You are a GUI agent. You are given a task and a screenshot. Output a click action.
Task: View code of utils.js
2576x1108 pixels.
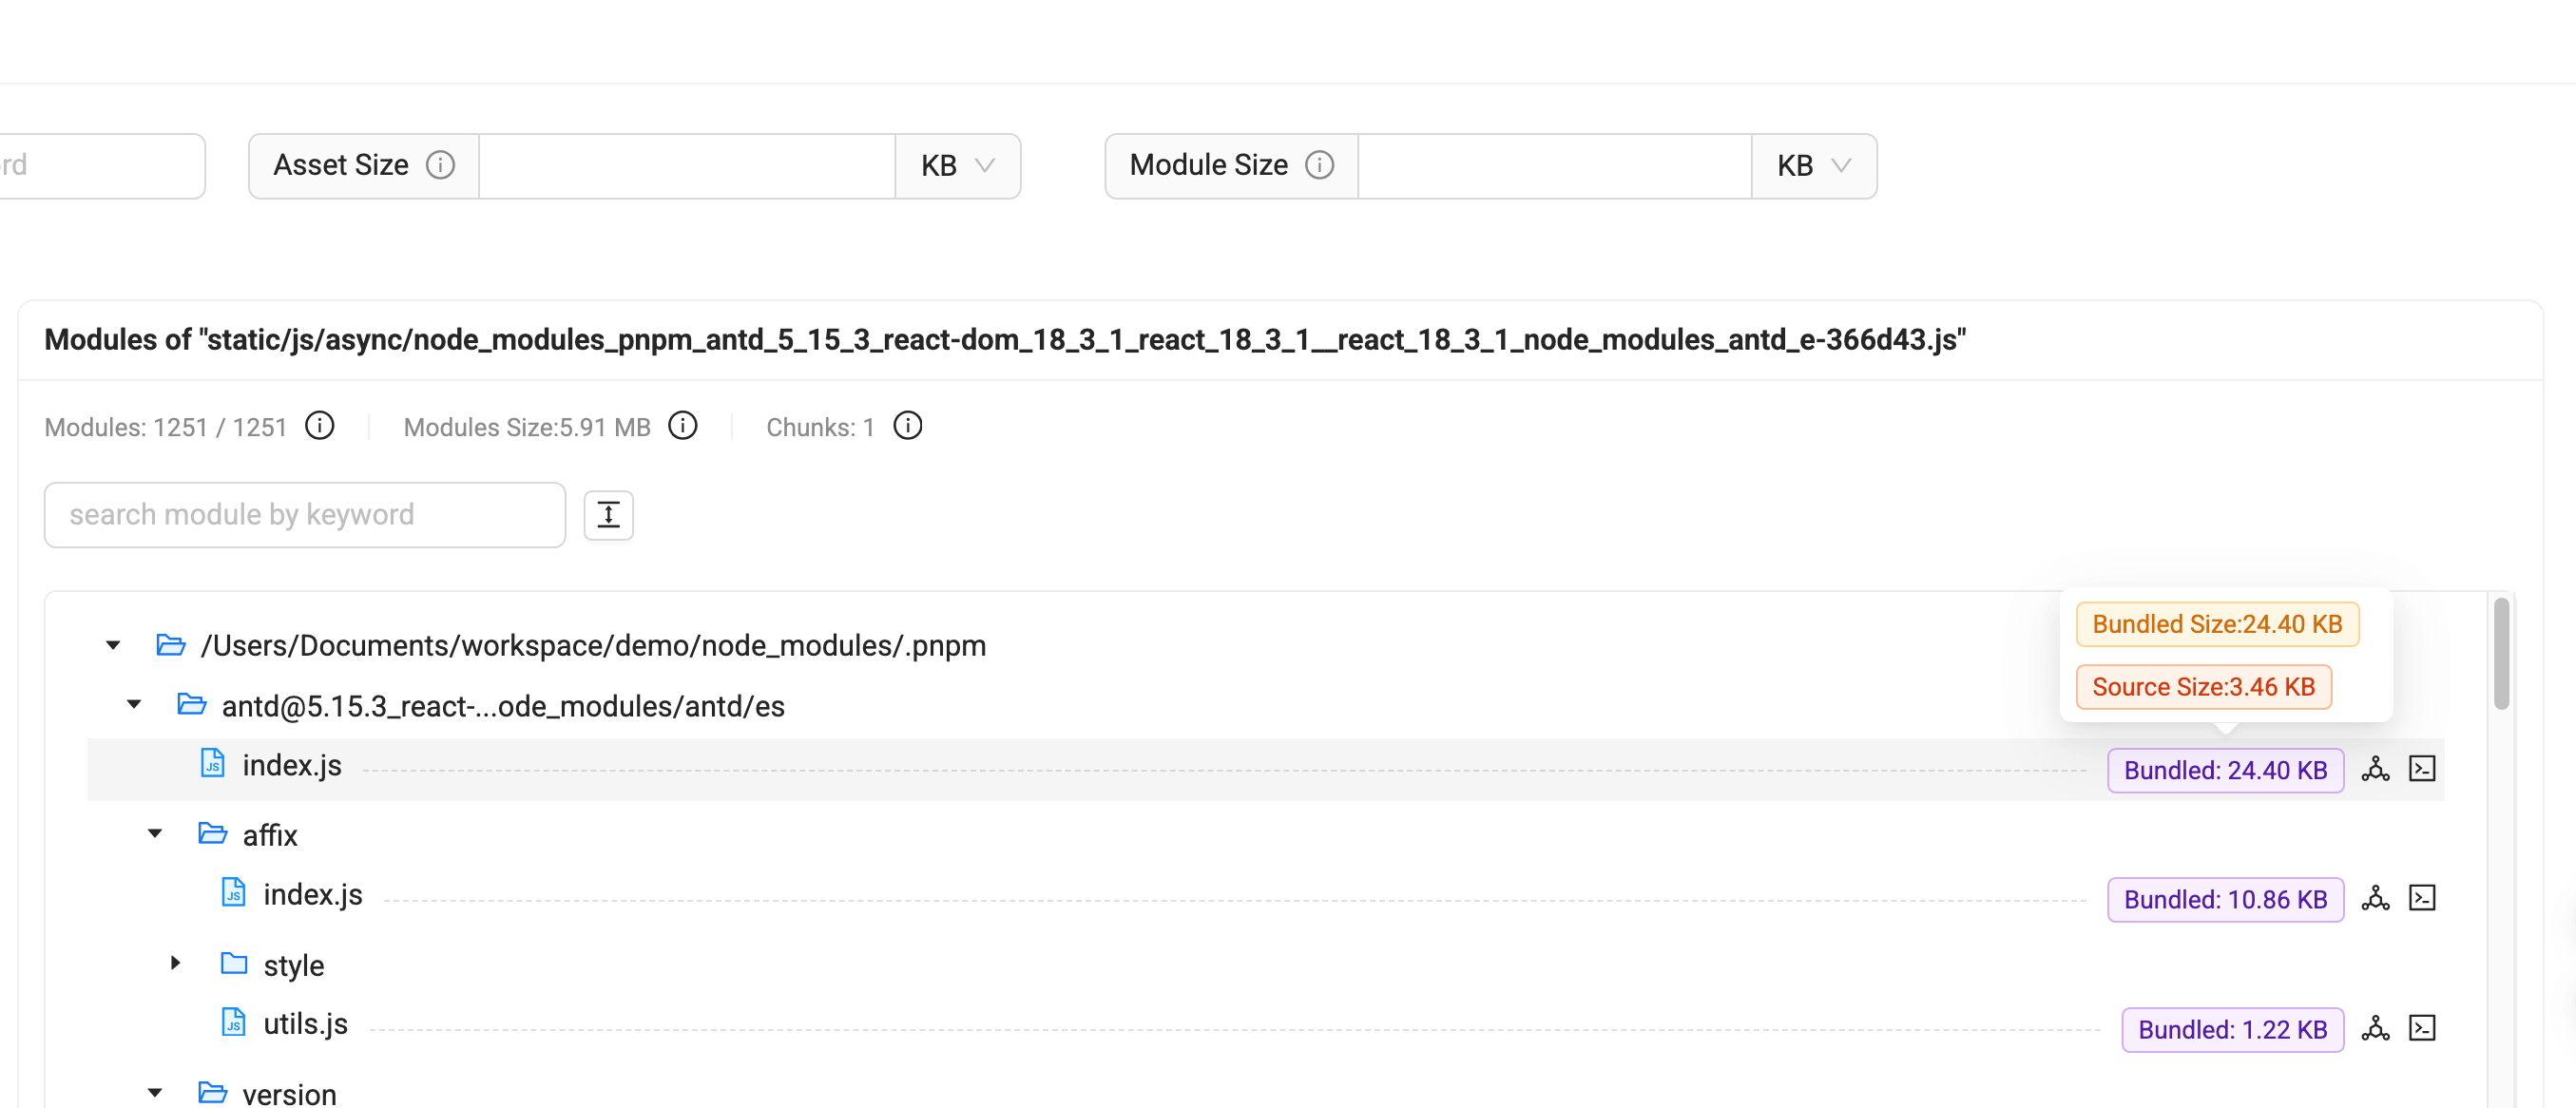[x=2422, y=1028]
